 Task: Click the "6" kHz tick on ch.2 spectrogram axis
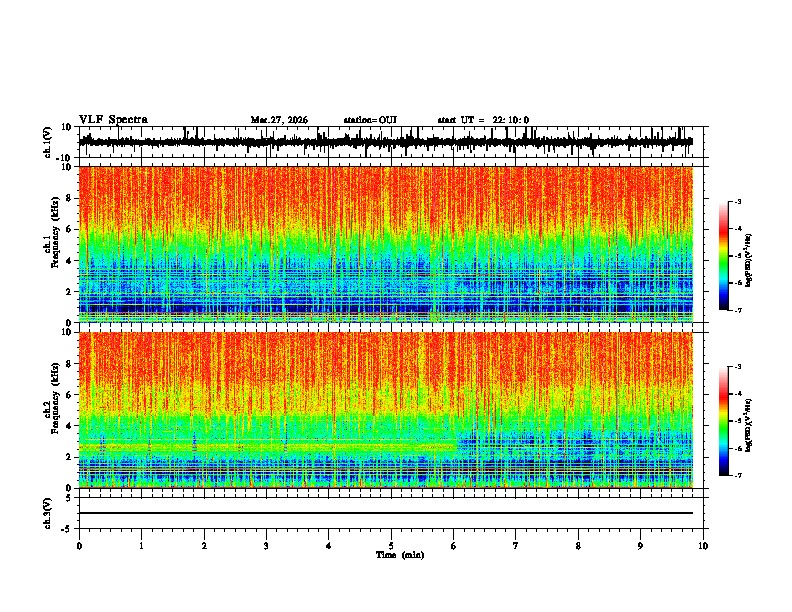click(69, 395)
